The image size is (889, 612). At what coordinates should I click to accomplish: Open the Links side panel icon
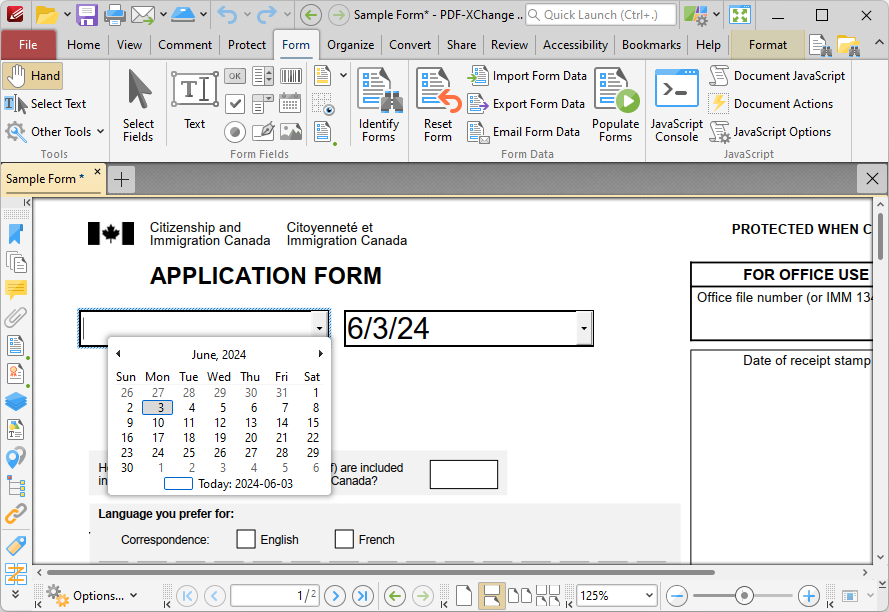(x=15, y=514)
